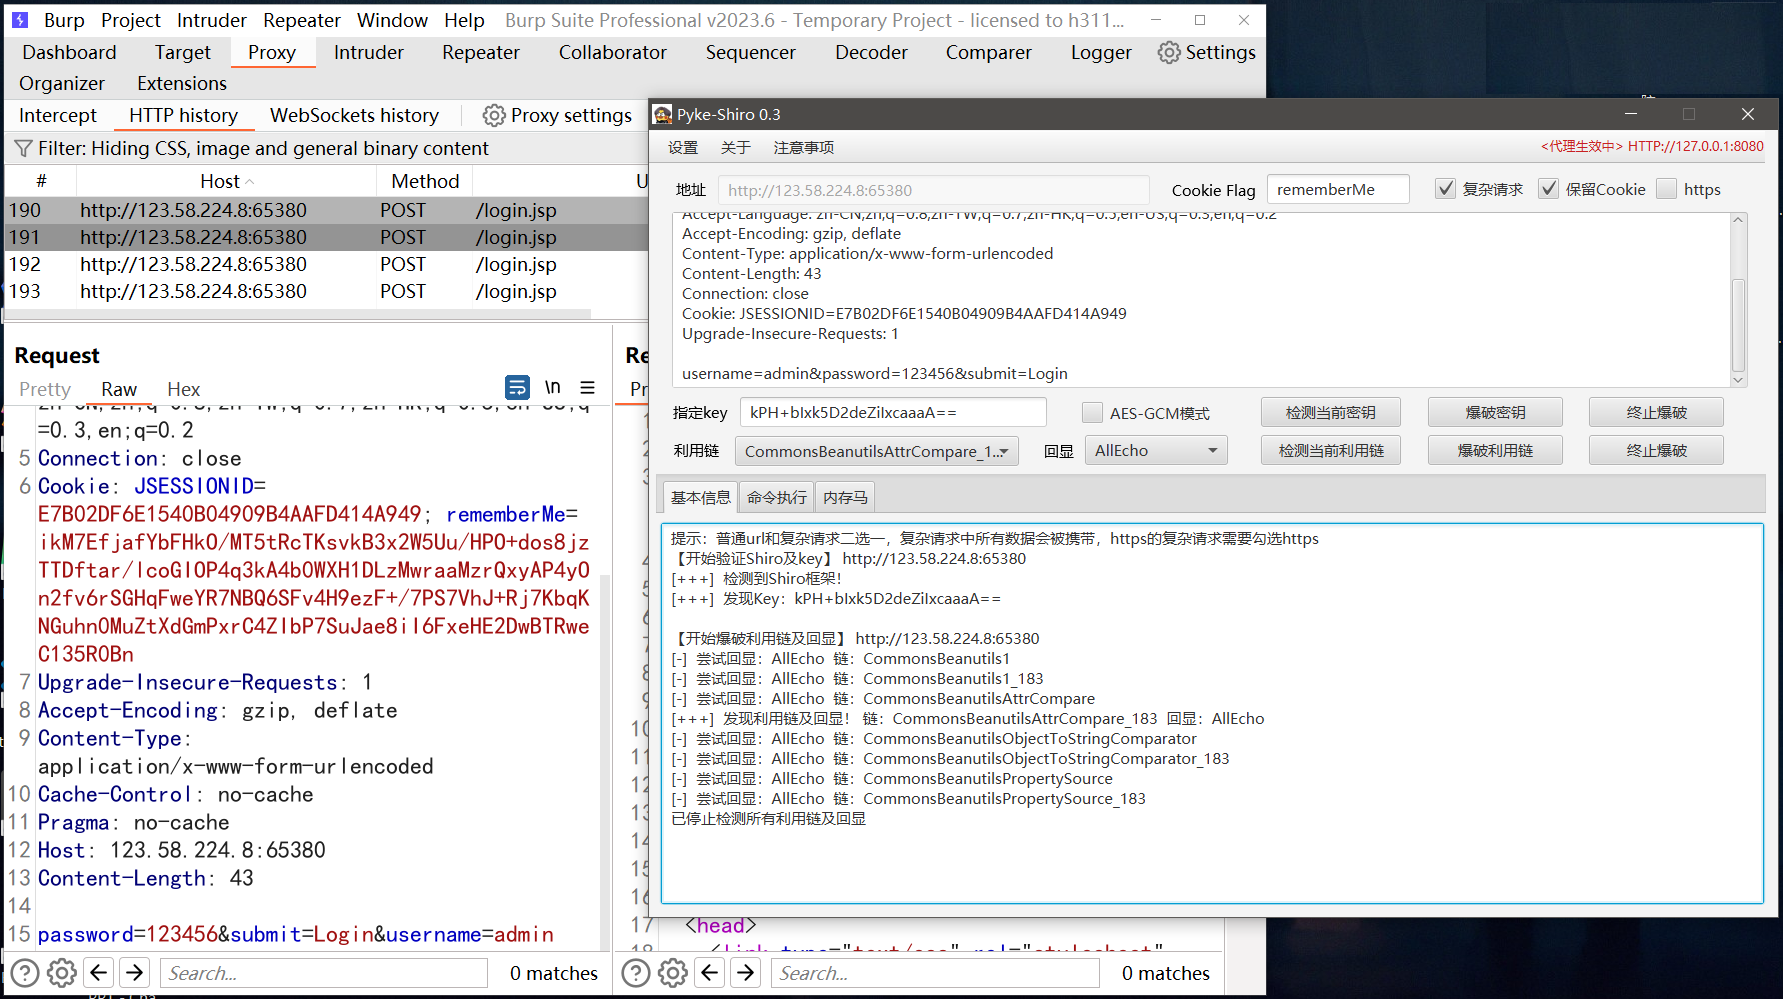Screen dimensions: 1783x999
Task: Click the help icon under the Request panel
Action: 24,973
